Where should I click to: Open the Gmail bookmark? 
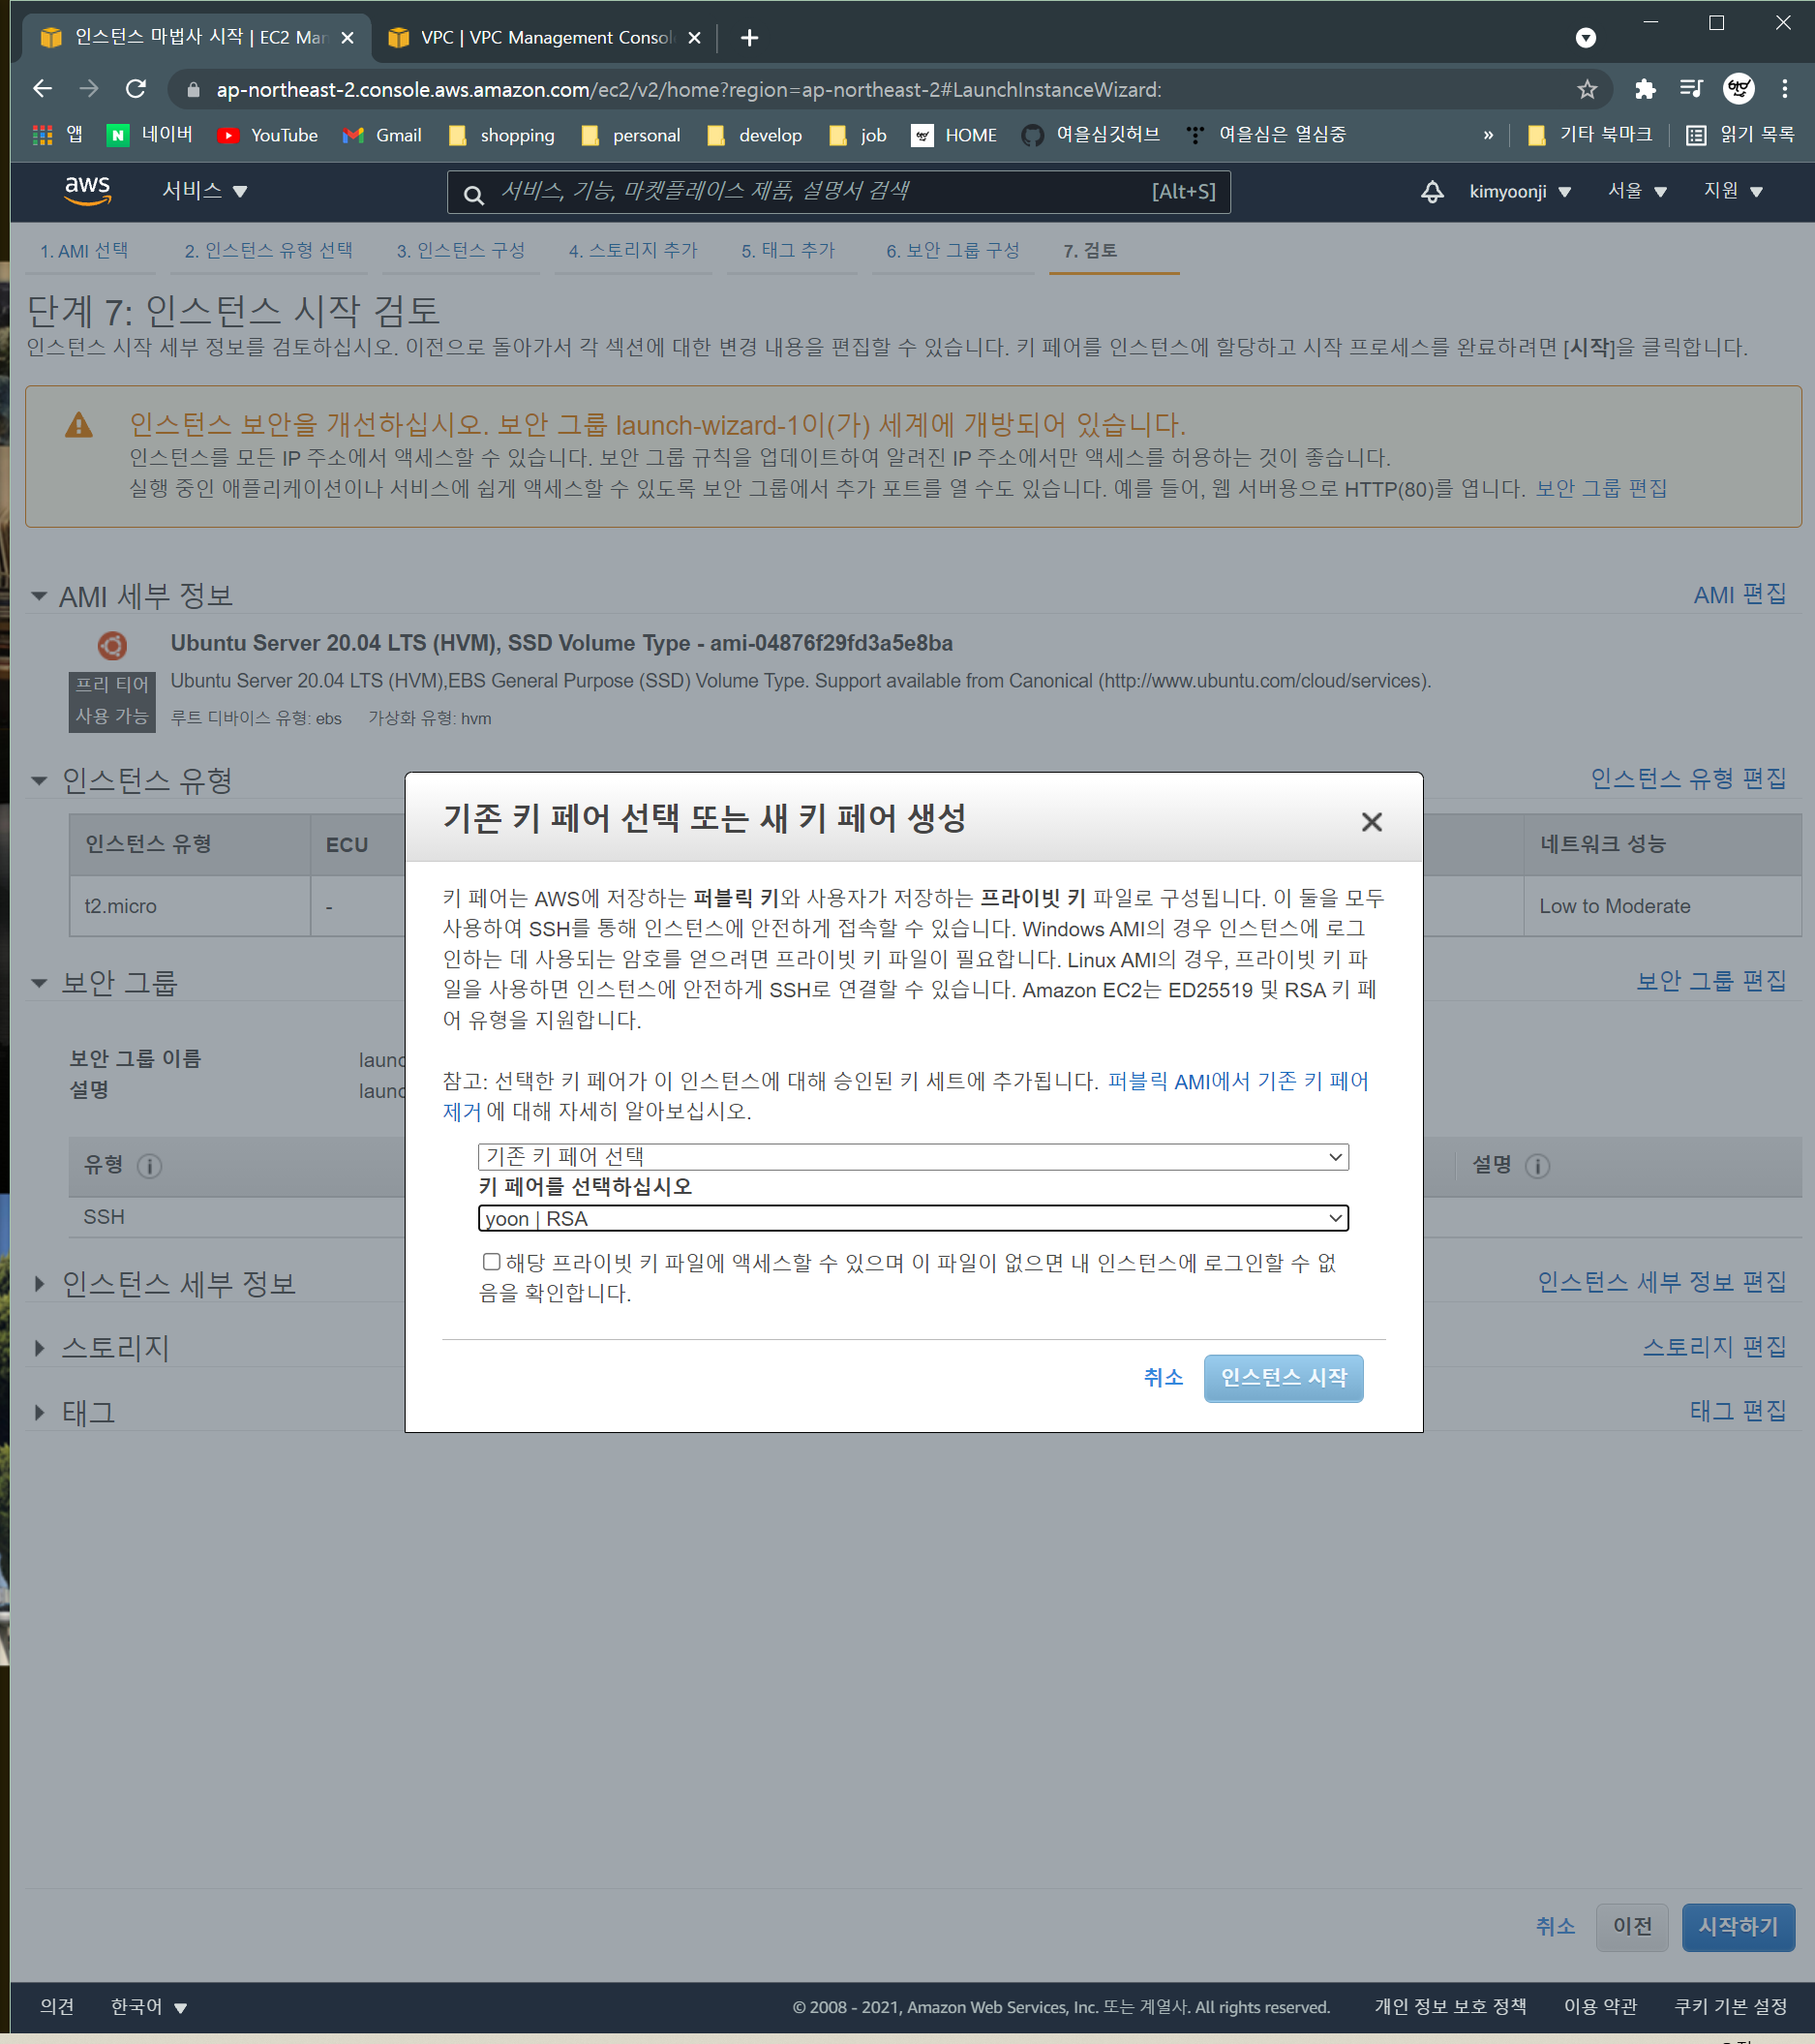382,135
